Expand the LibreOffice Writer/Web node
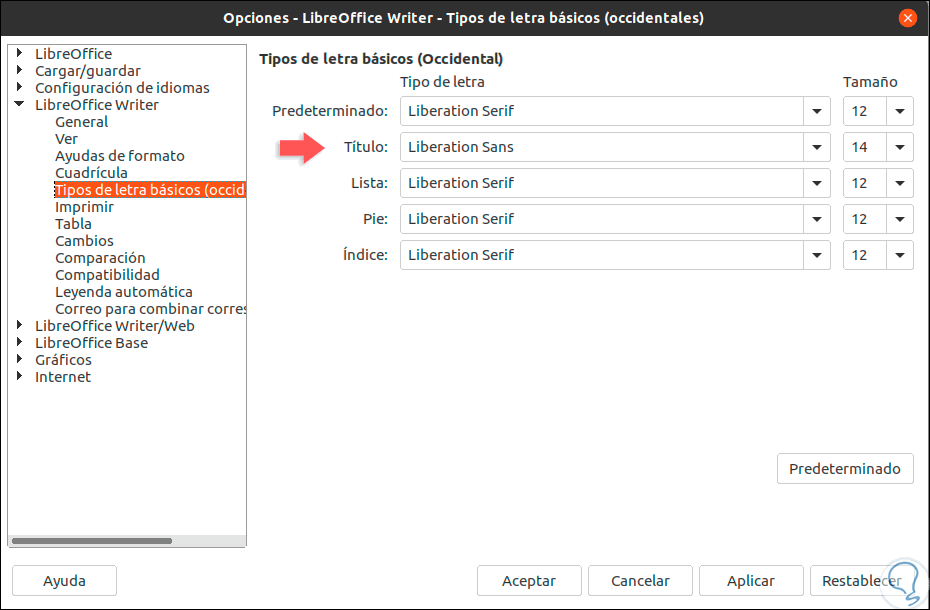930x610 pixels. click(x=20, y=325)
